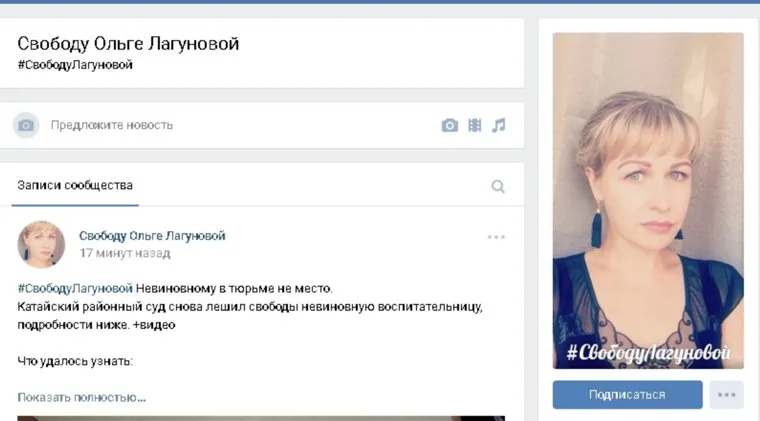Screen dimensions: 760x421
Task: Open the post timestamp 17 минут назад
Action: coord(125,253)
